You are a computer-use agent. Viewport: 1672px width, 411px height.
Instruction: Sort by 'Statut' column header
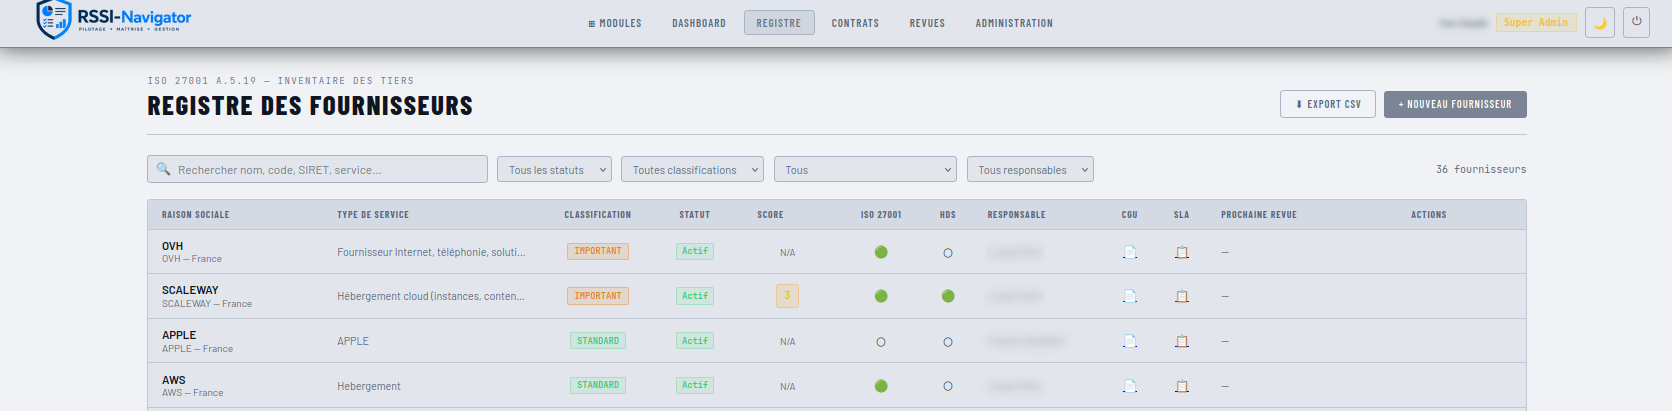[695, 215]
